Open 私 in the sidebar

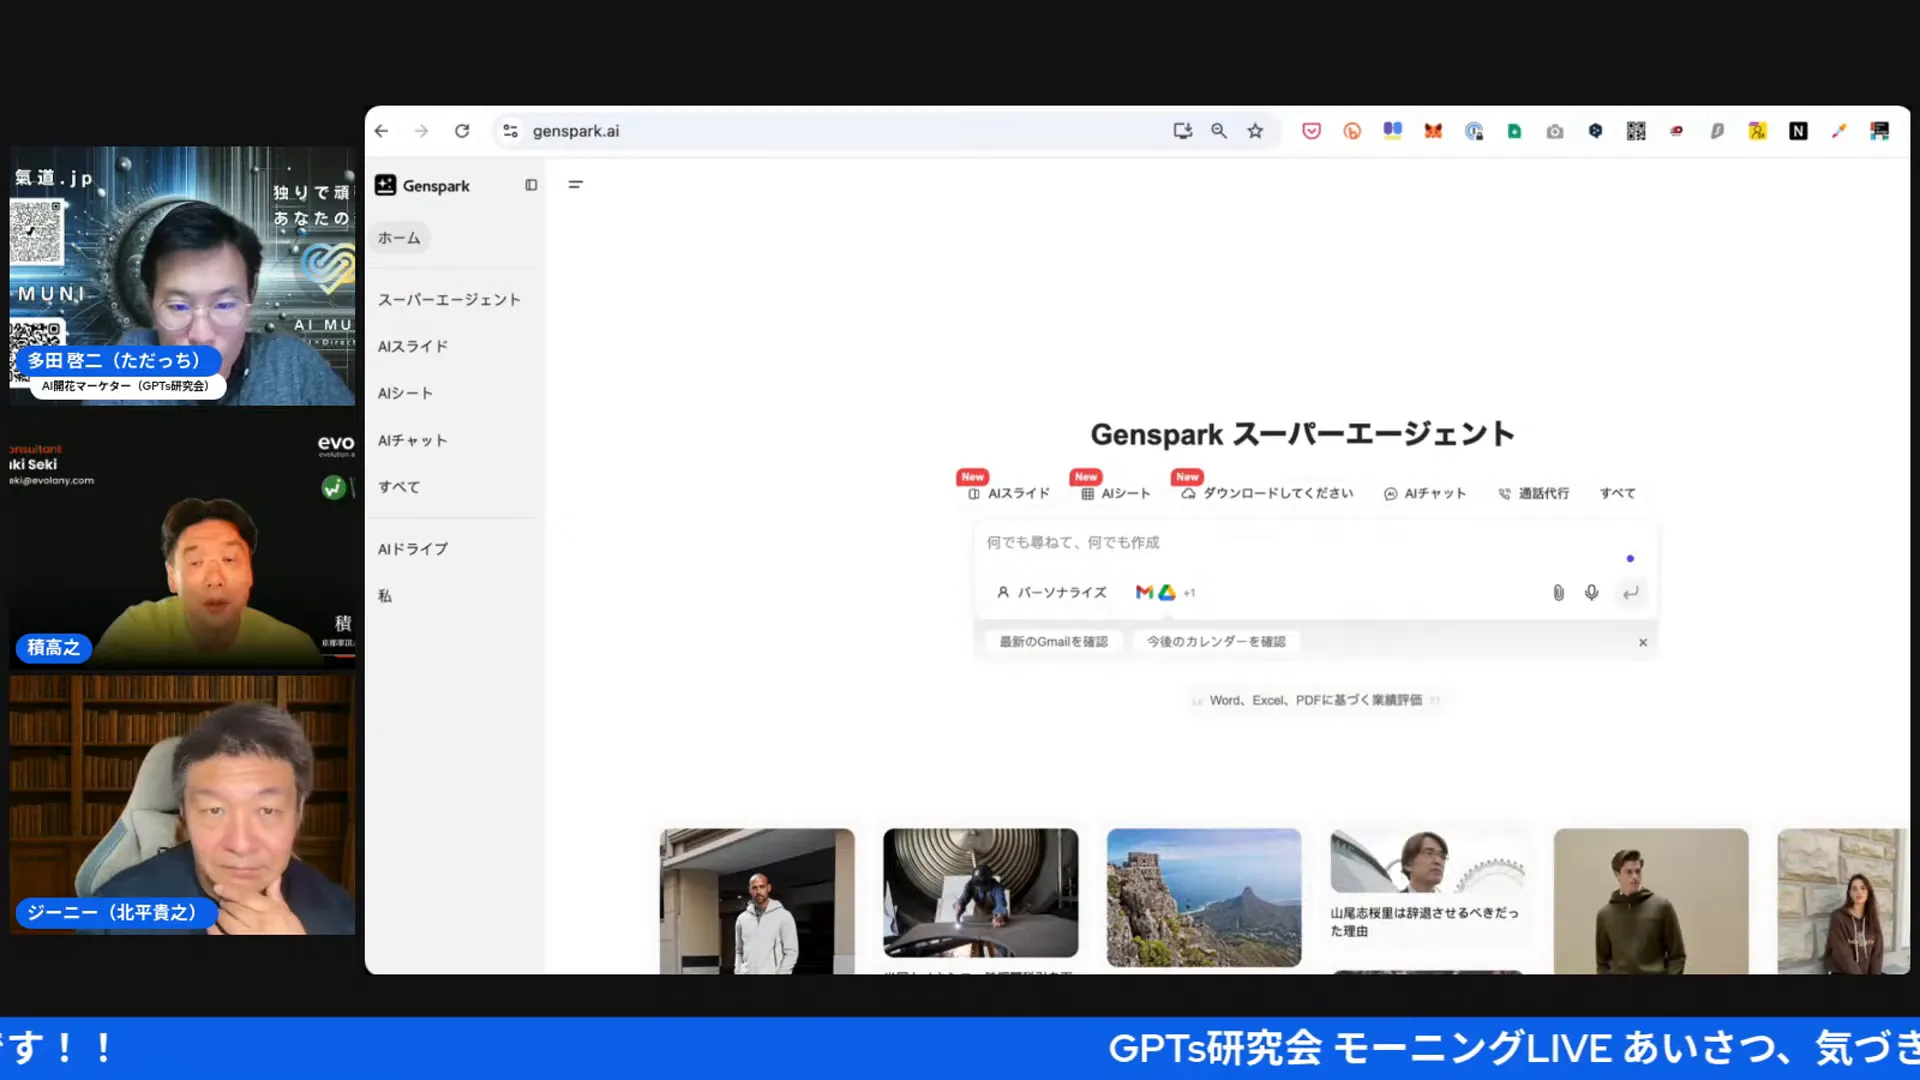click(x=385, y=596)
